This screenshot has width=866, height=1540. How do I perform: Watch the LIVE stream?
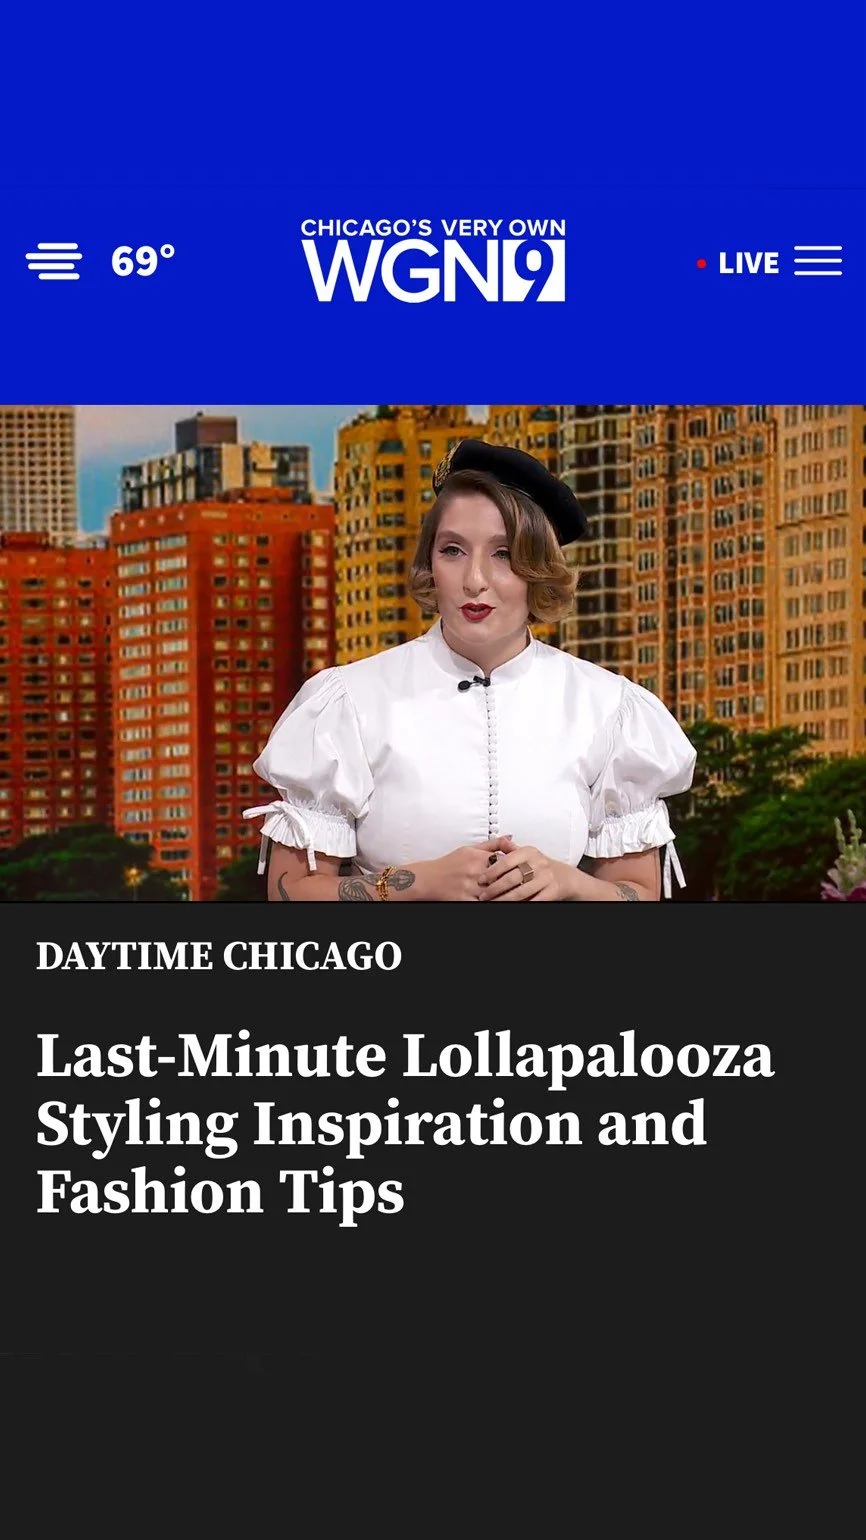coord(748,263)
